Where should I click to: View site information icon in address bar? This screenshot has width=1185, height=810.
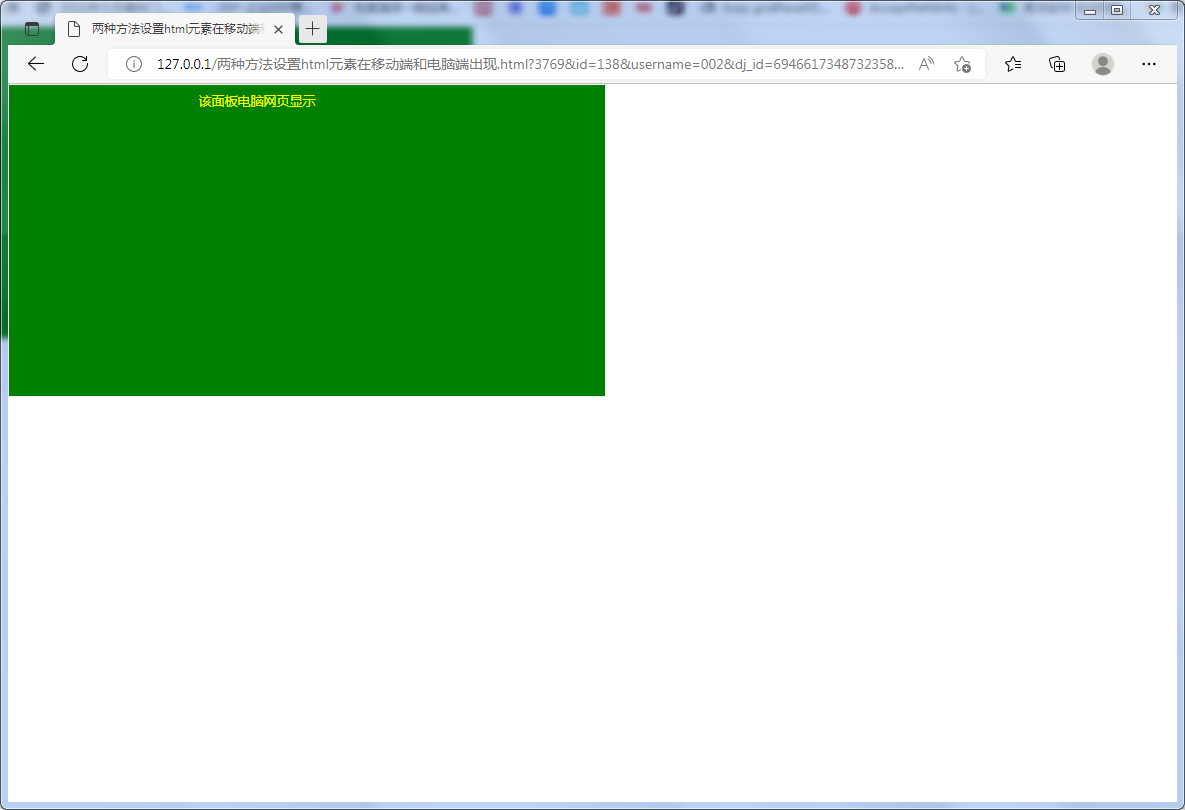pos(134,64)
